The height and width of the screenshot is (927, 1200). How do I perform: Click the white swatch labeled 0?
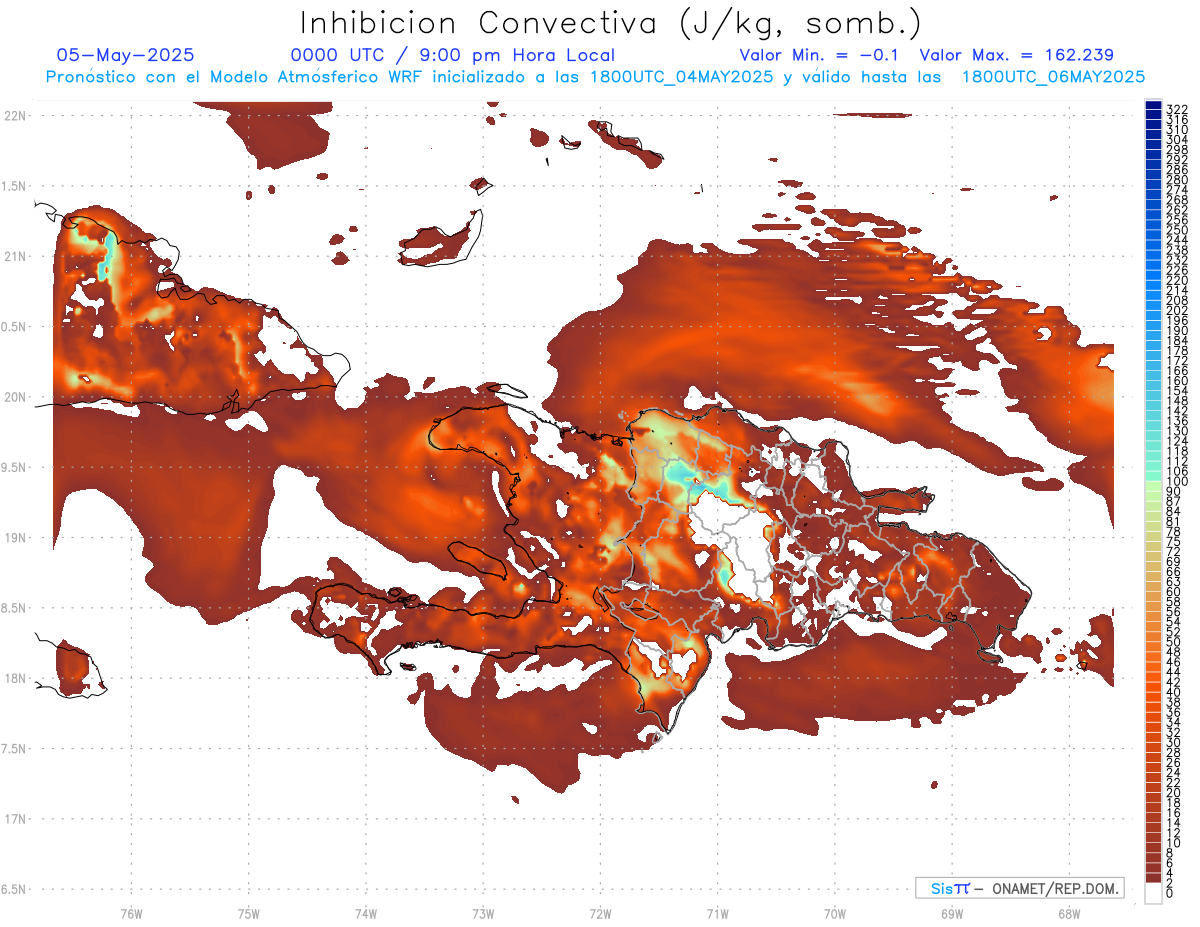click(1153, 894)
